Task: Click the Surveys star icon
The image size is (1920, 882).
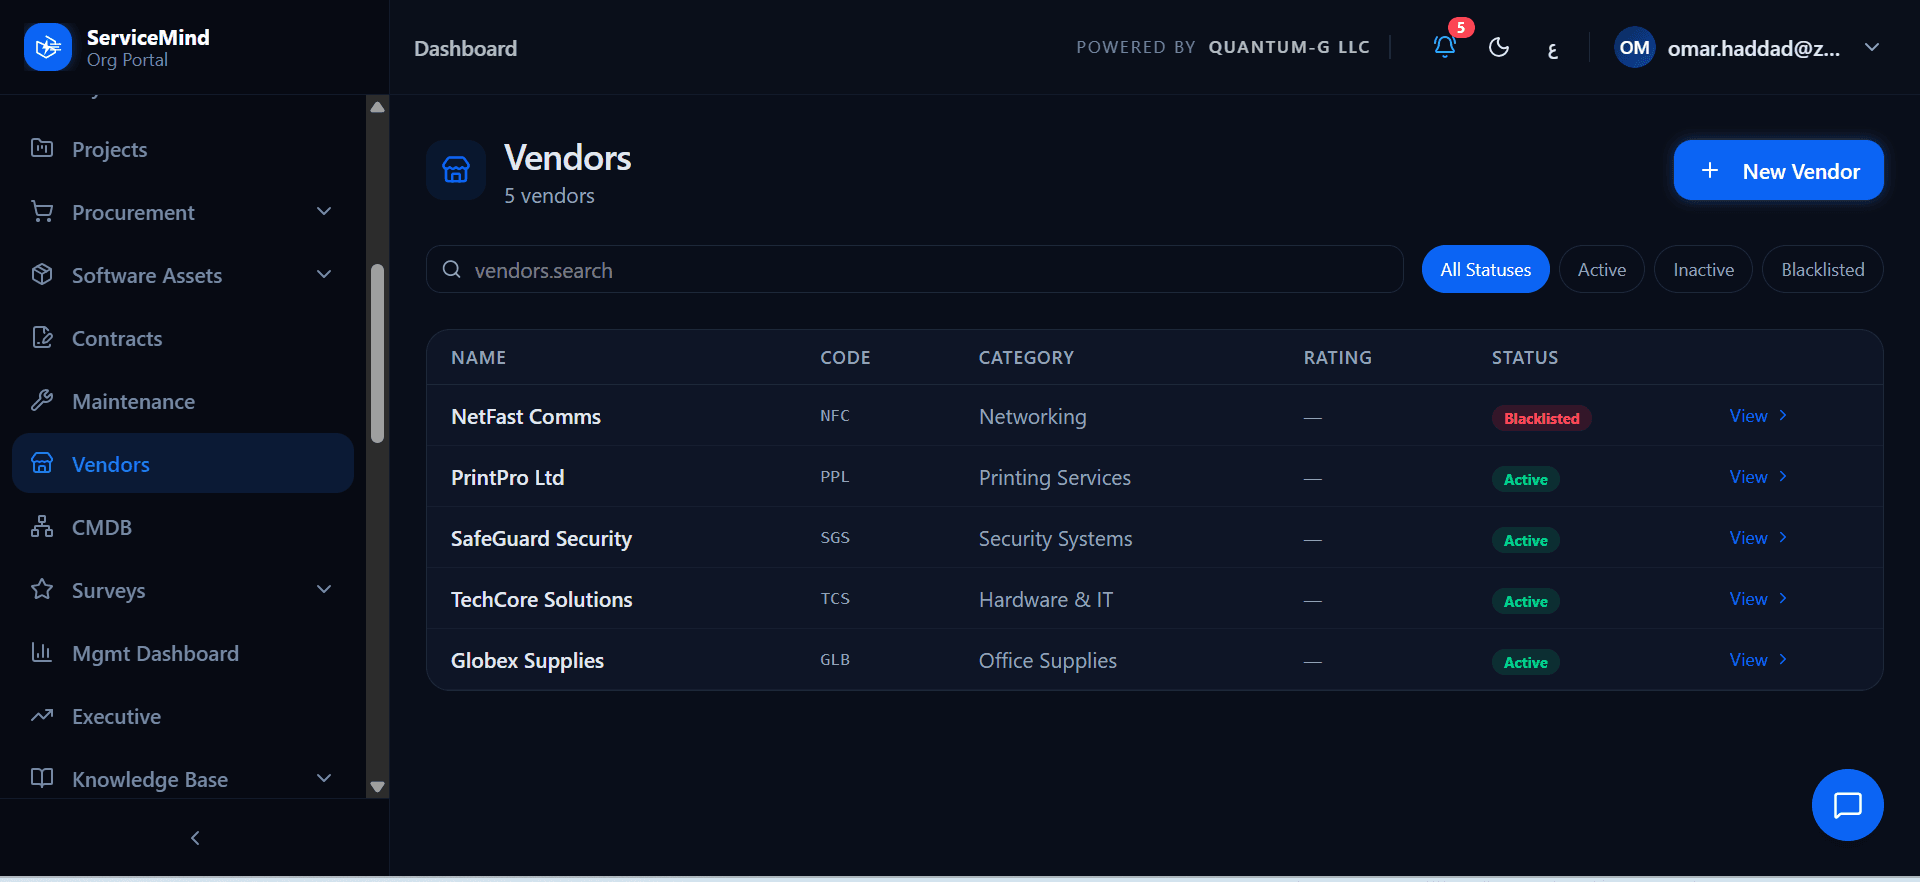Action: 42,589
